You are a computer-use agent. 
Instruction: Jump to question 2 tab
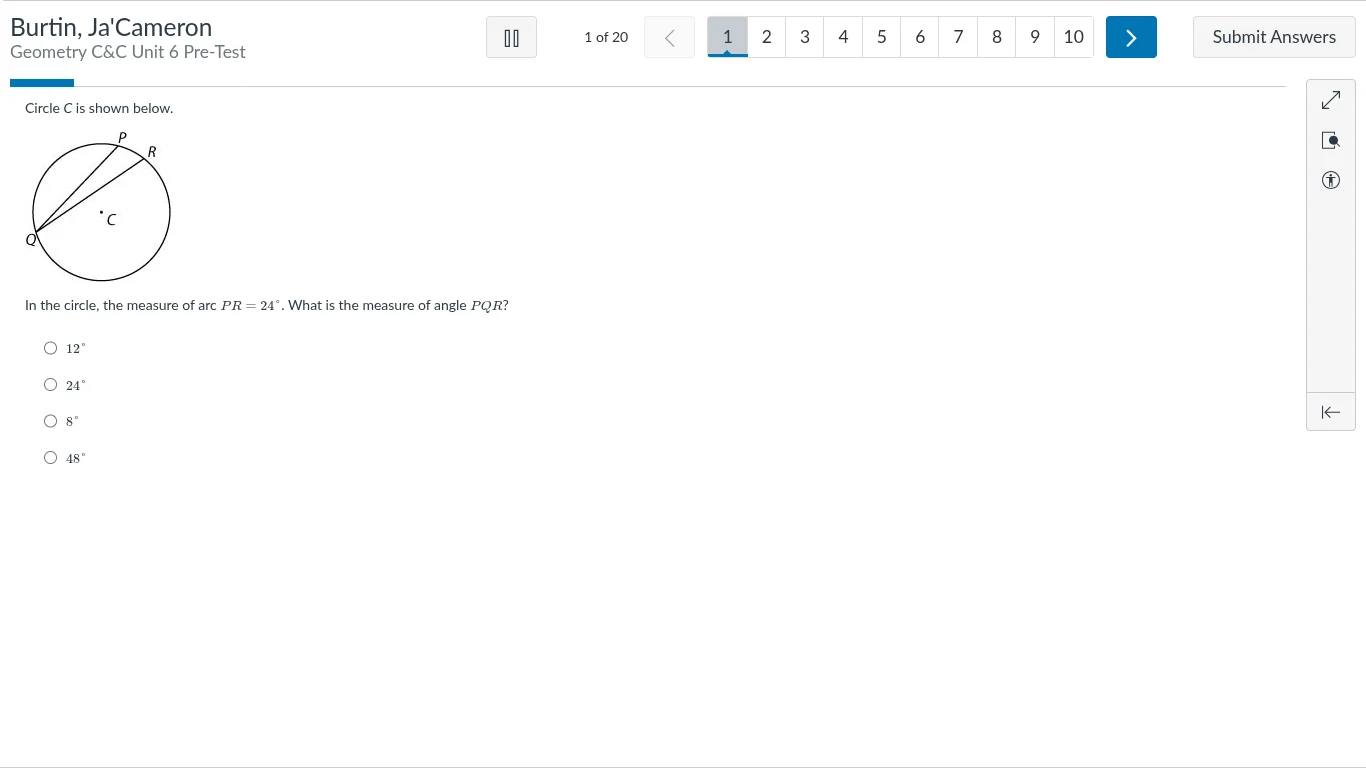coord(766,37)
